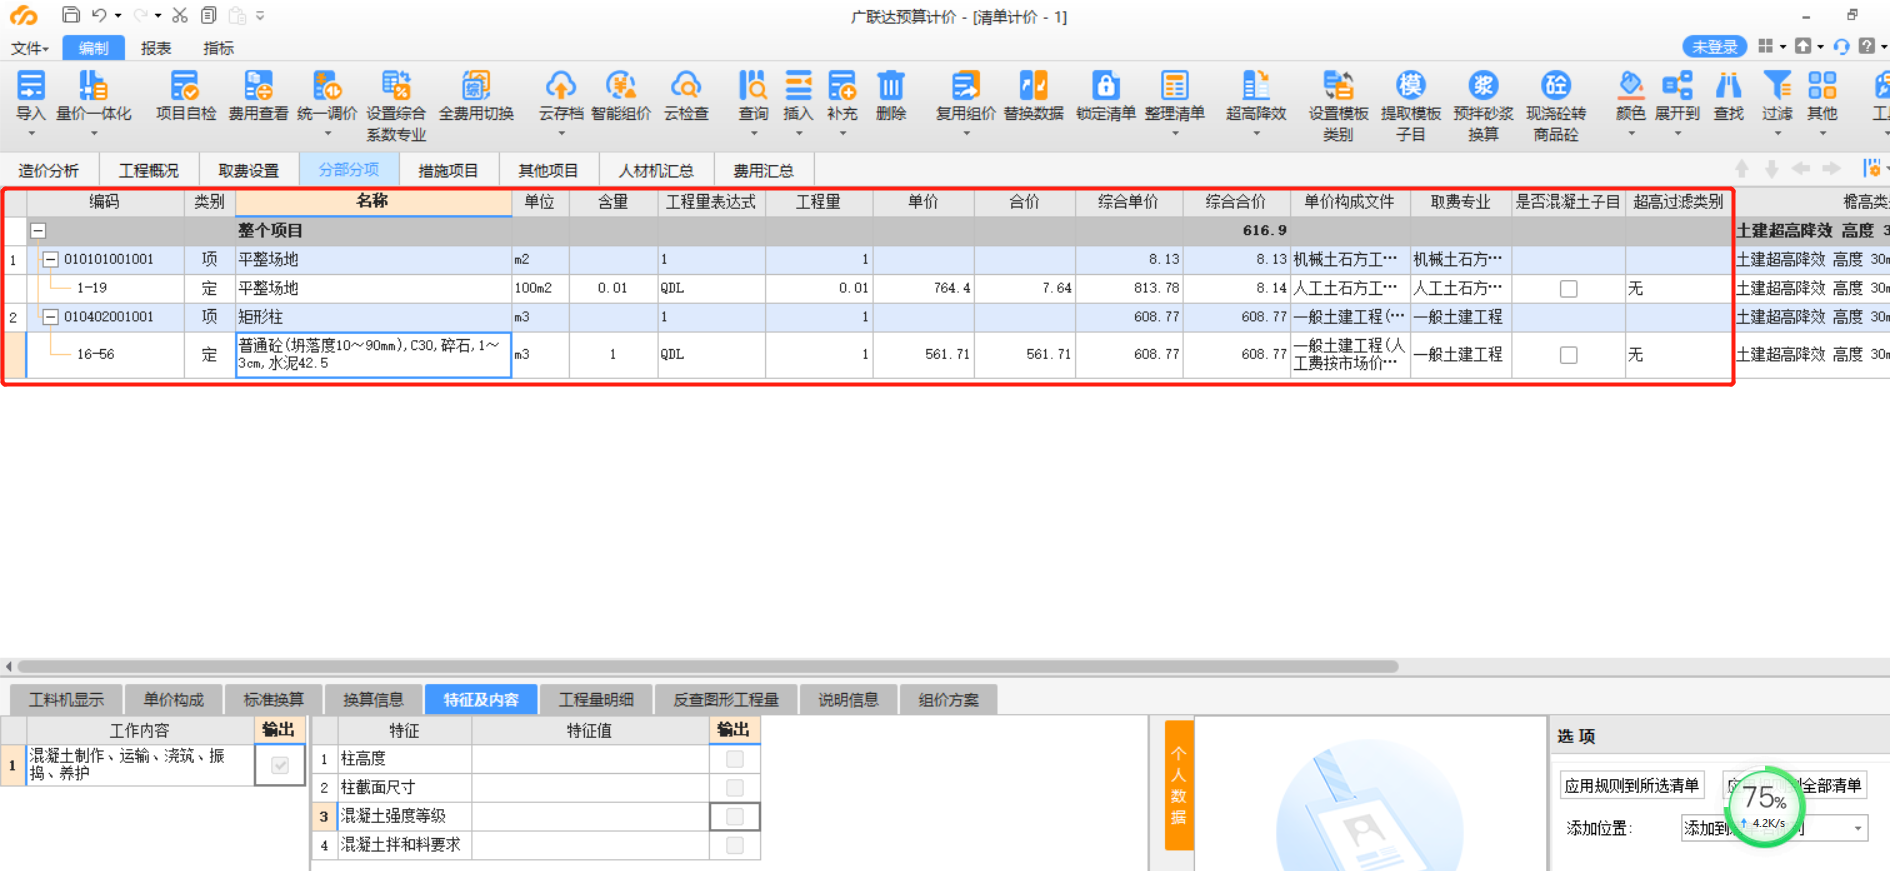
Task: Open the 人材机汇总 tab
Action: coord(656,171)
